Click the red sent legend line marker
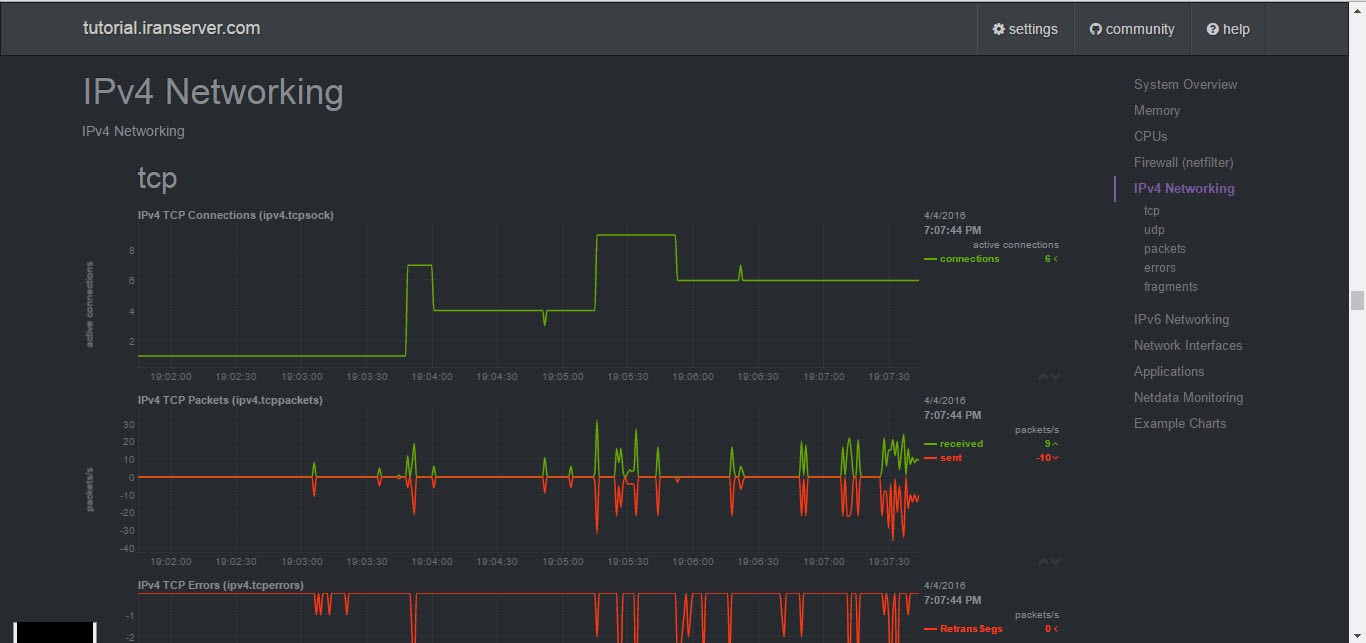 (x=930, y=458)
